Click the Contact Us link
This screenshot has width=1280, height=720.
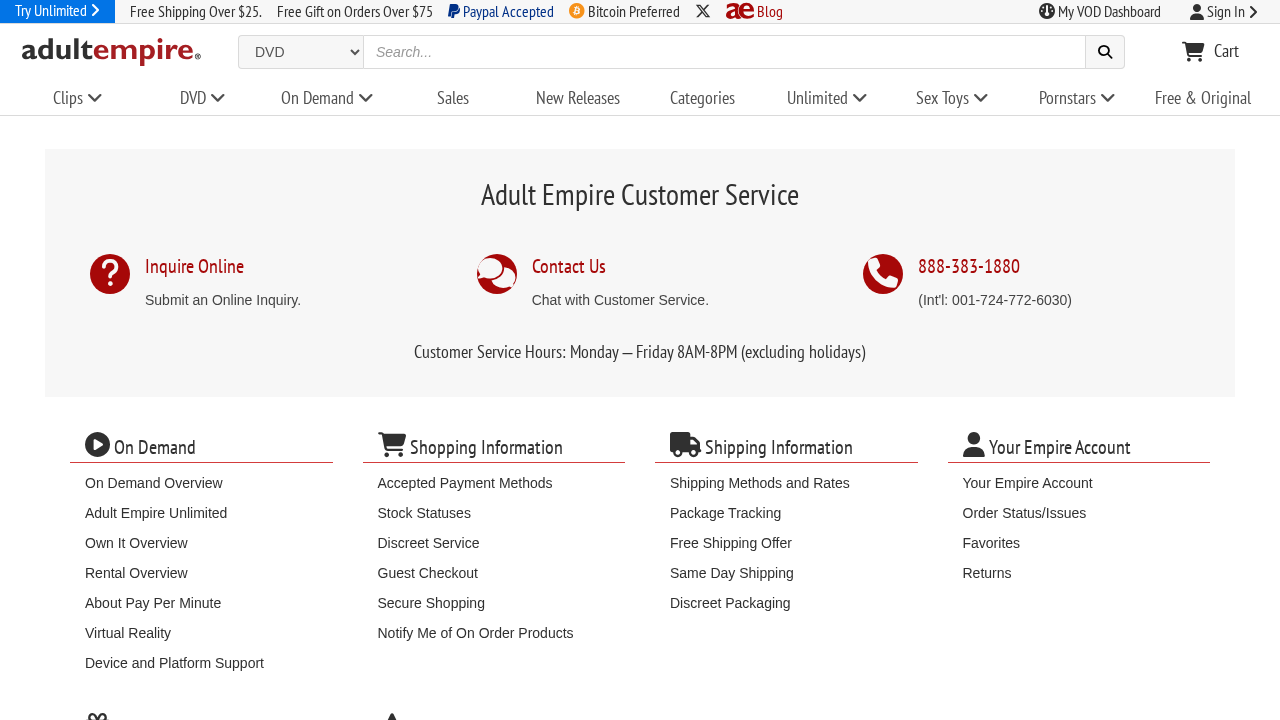569,266
